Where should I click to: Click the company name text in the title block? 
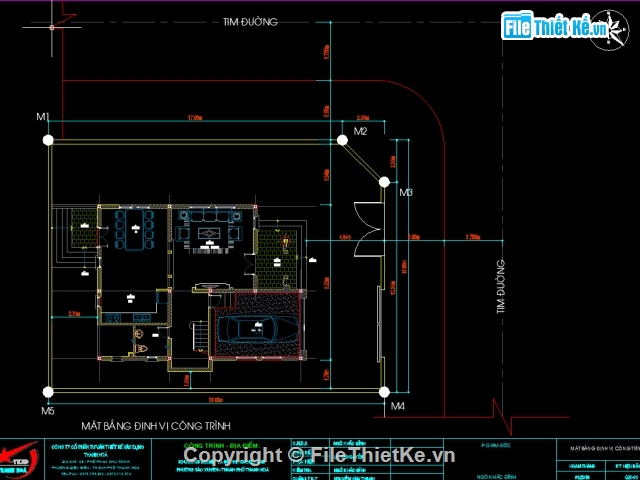[x=100, y=450]
